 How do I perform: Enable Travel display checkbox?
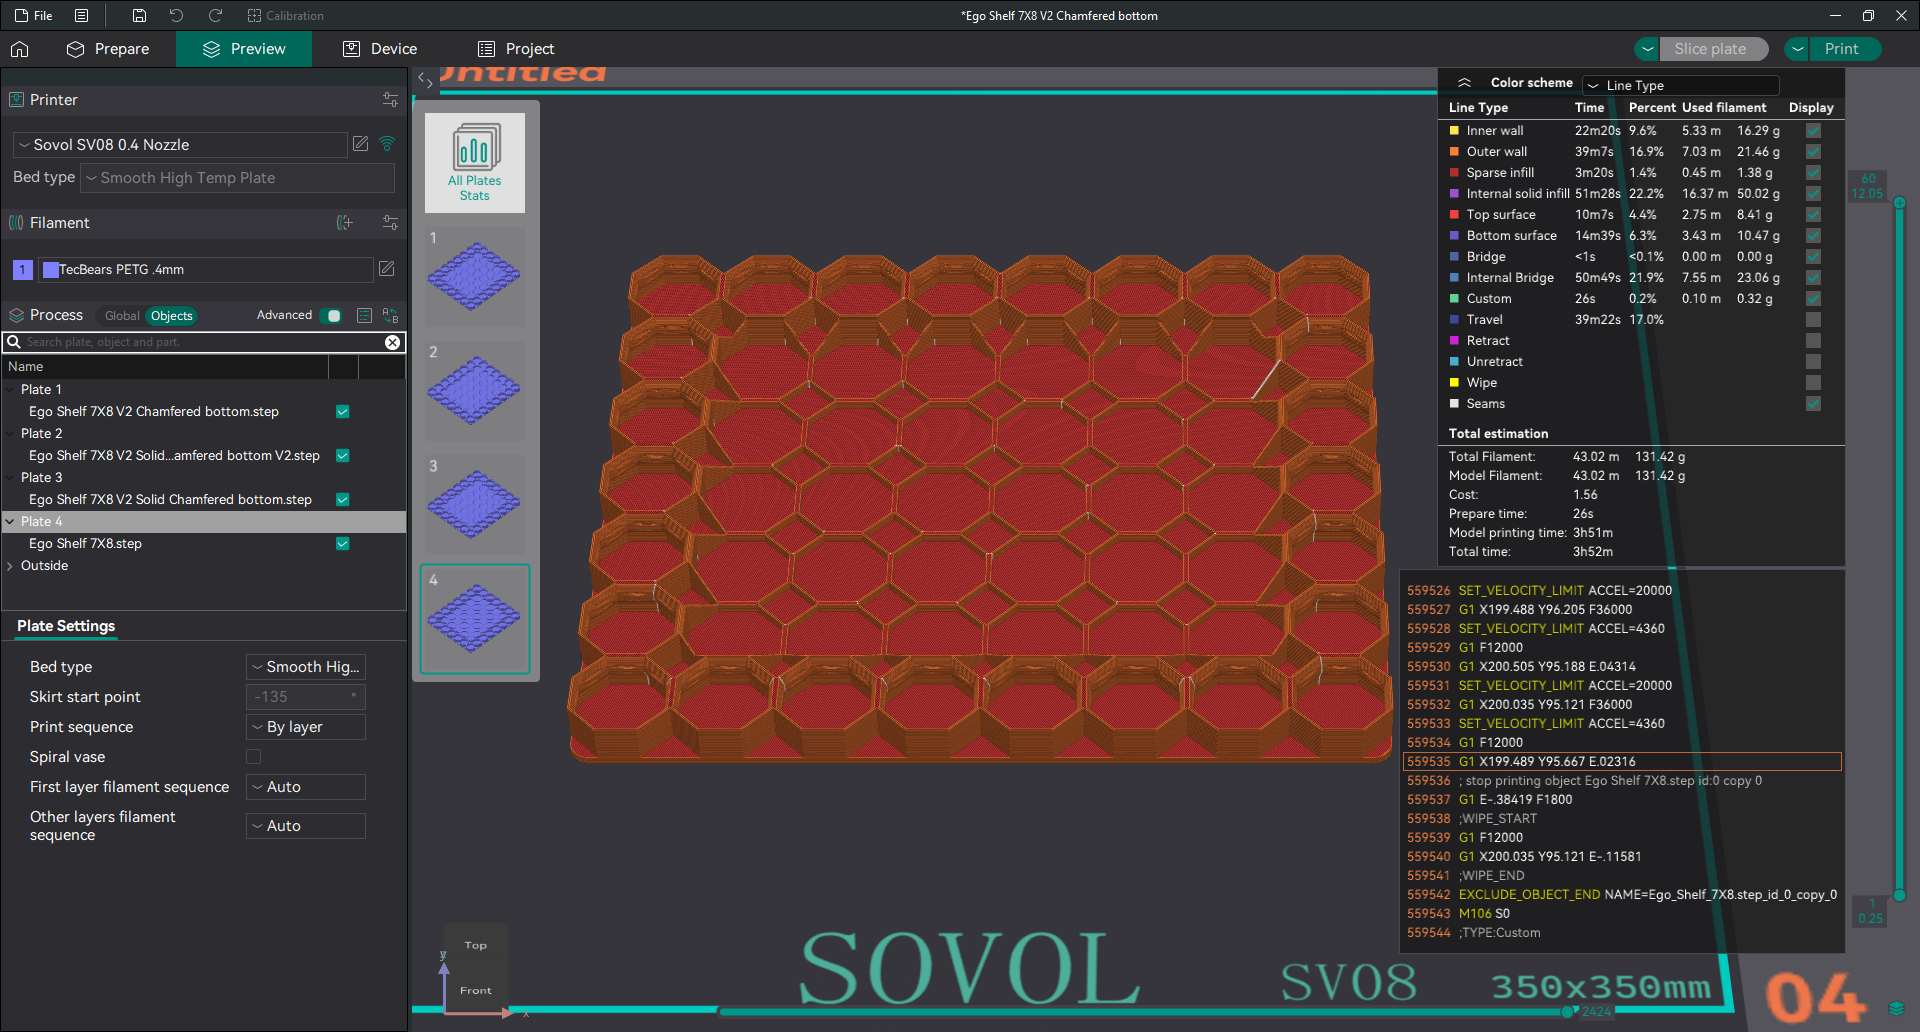coord(1813,320)
